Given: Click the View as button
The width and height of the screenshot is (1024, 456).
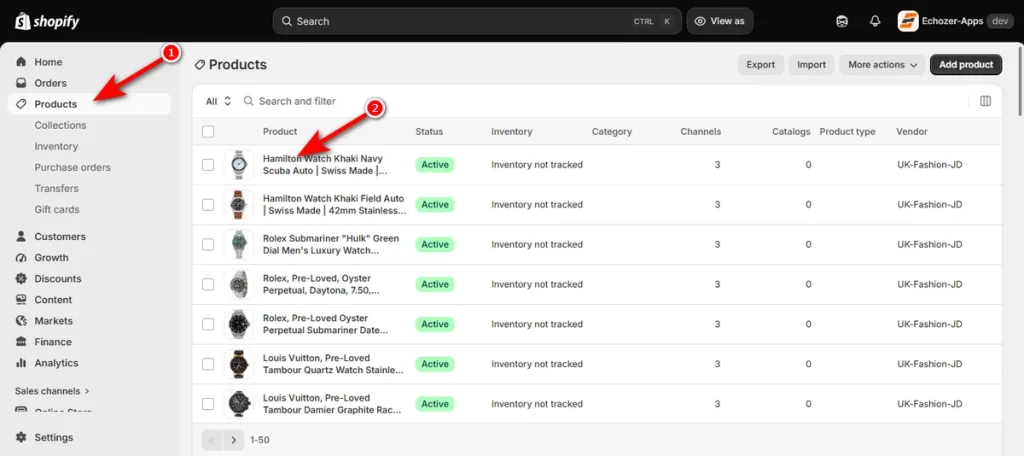Looking at the screenshot, I should click(720, 21).
